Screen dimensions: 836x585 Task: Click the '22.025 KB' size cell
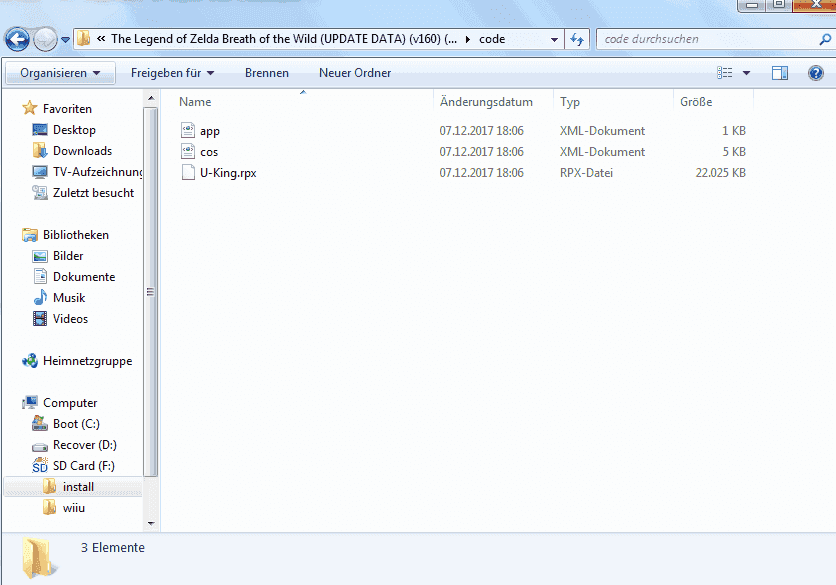(720, 173)
